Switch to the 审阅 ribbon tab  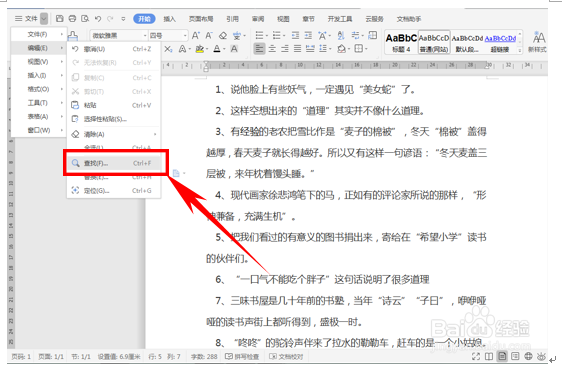(x=258, y=19)
